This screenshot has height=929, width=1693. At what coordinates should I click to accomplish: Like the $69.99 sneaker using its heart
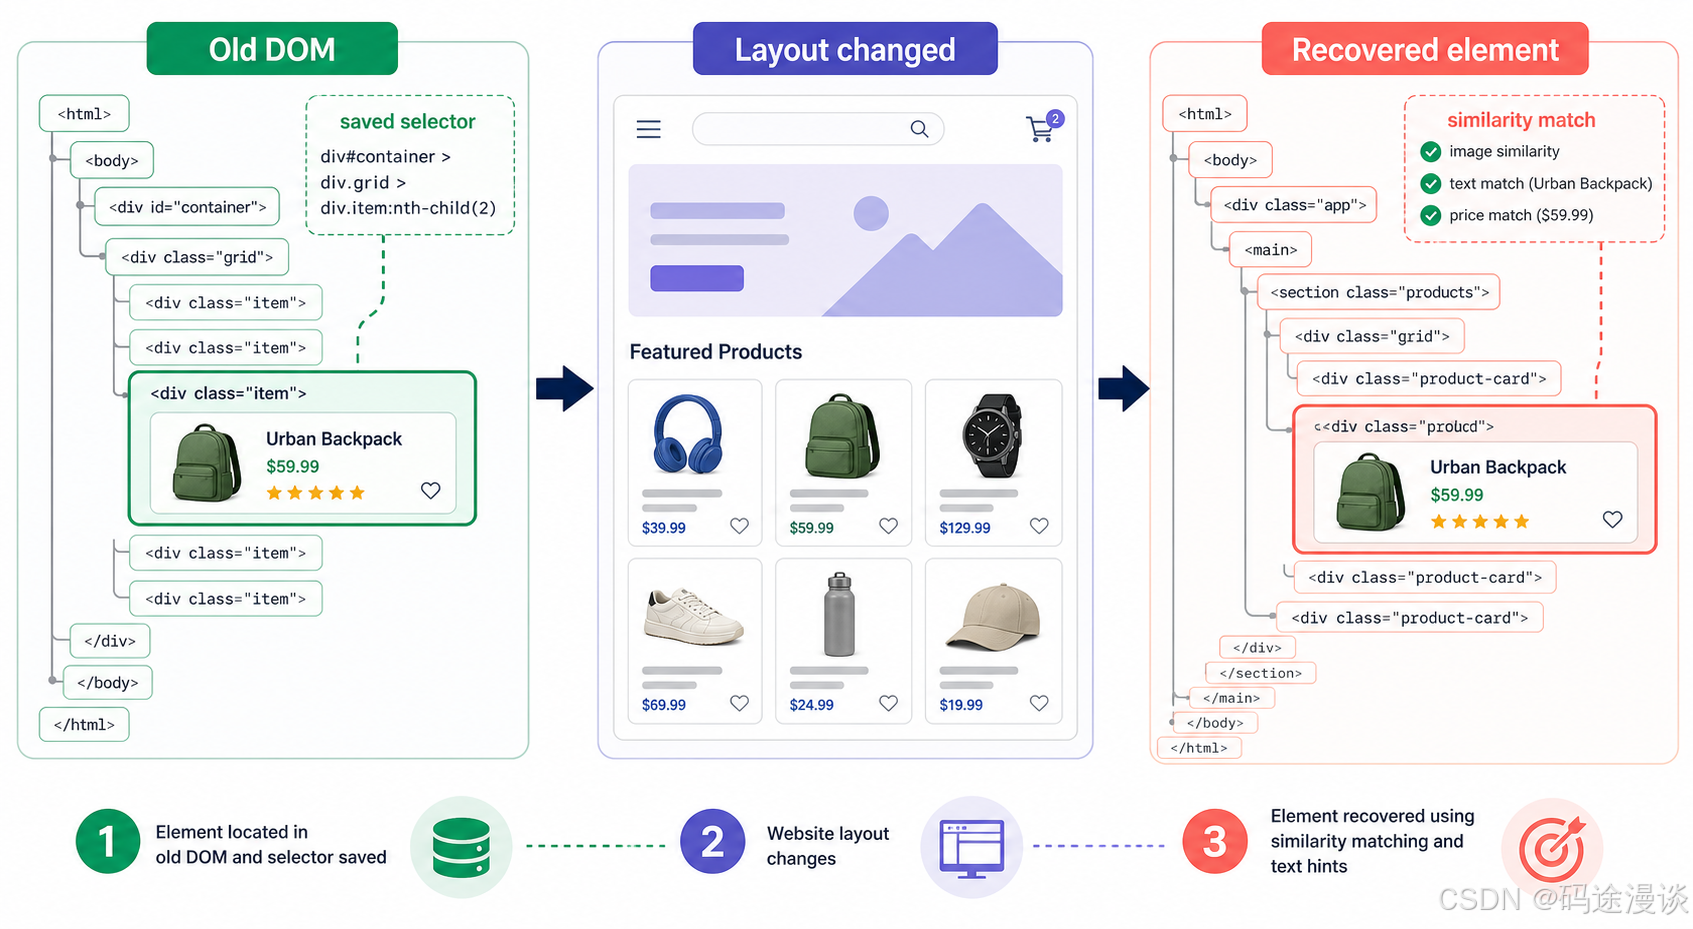(739, 703)
